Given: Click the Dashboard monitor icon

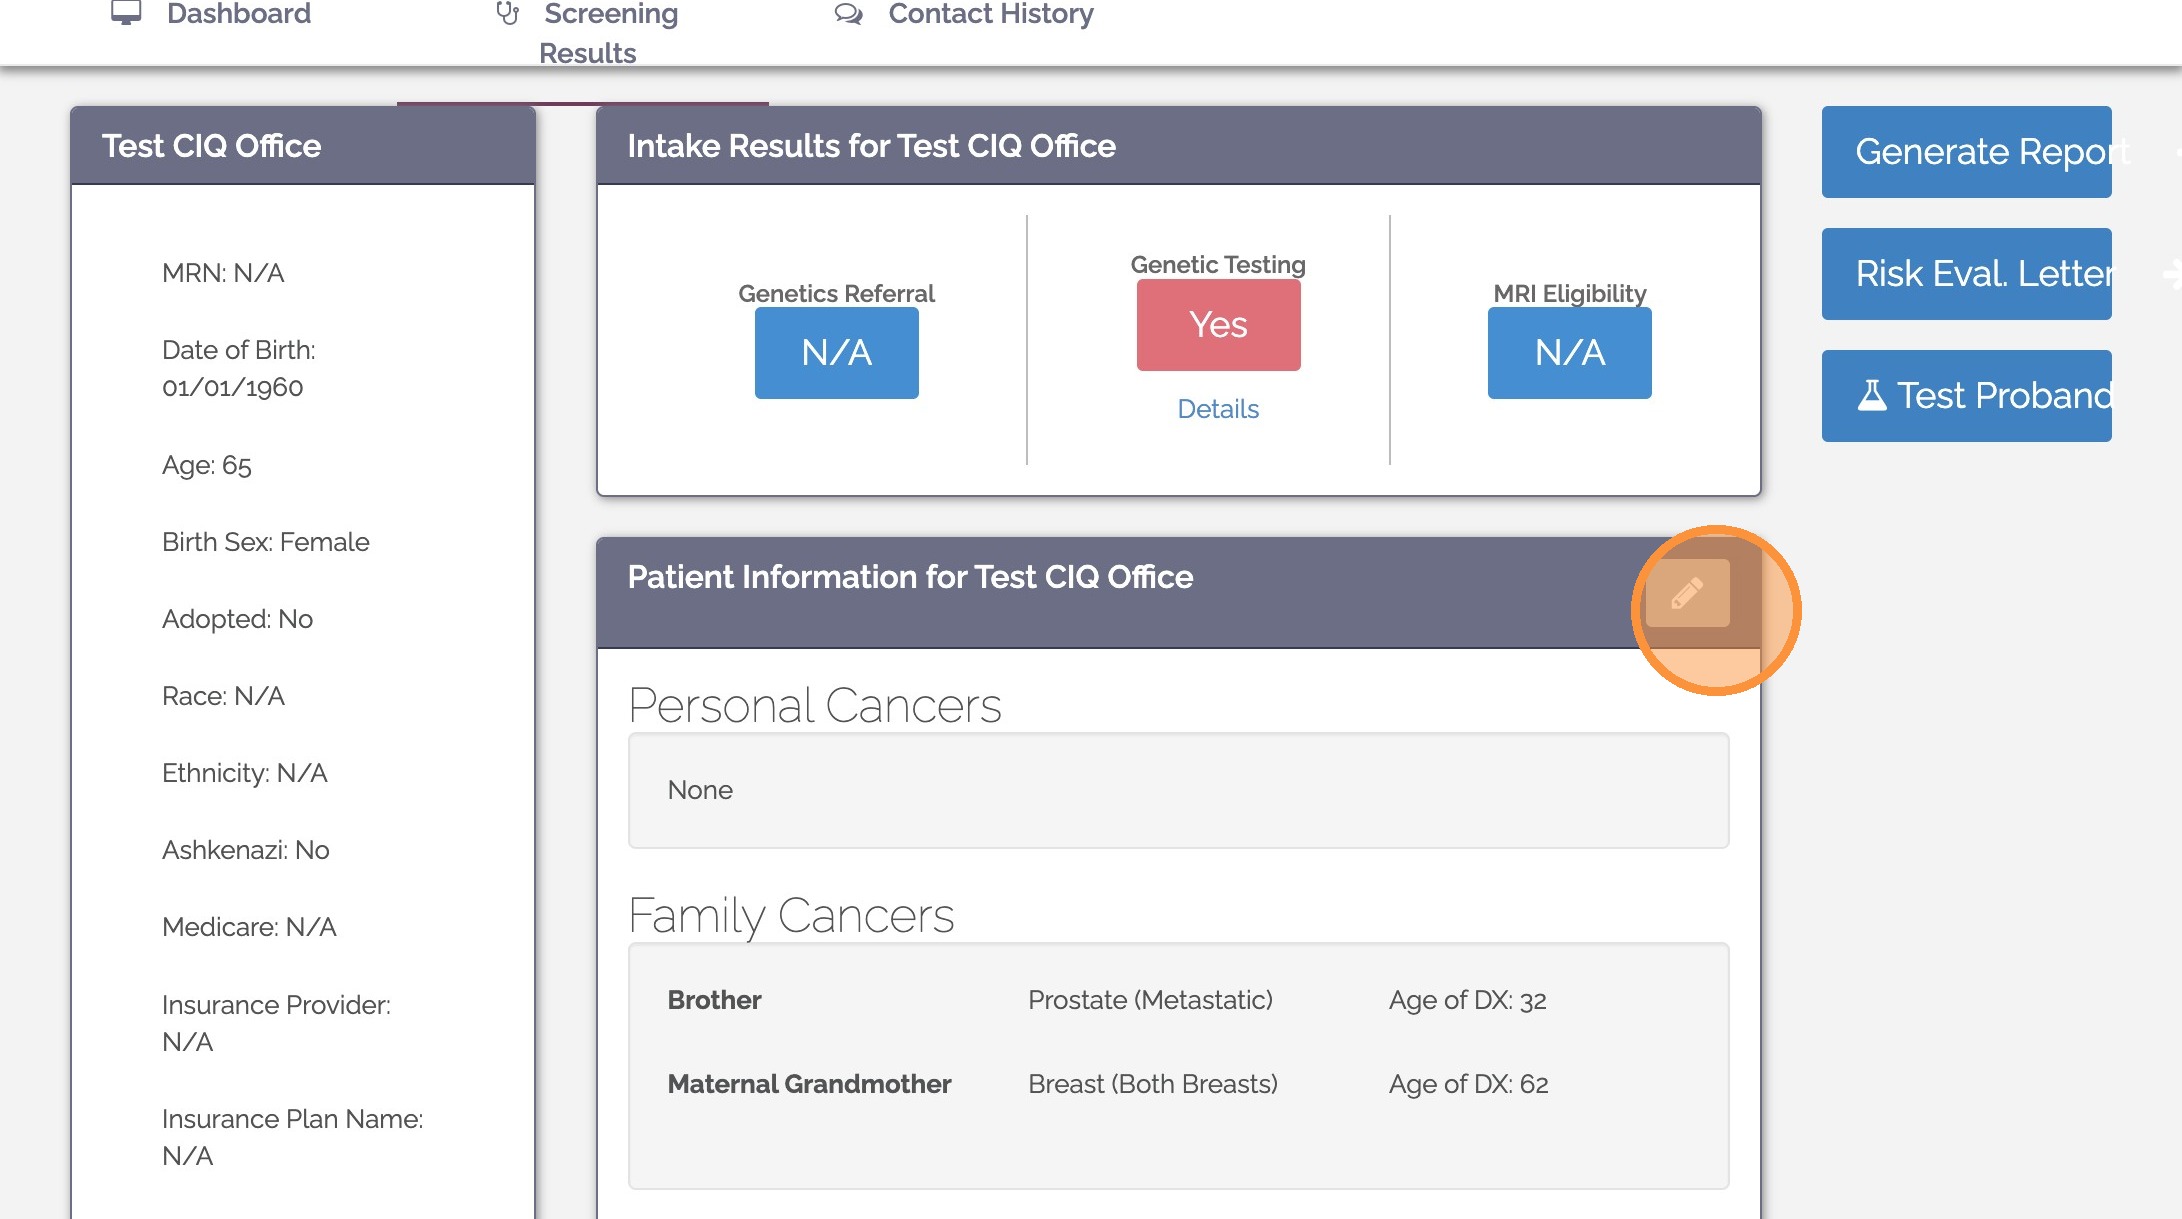Looking at the screenshot, I should click(x=124, y=13).
